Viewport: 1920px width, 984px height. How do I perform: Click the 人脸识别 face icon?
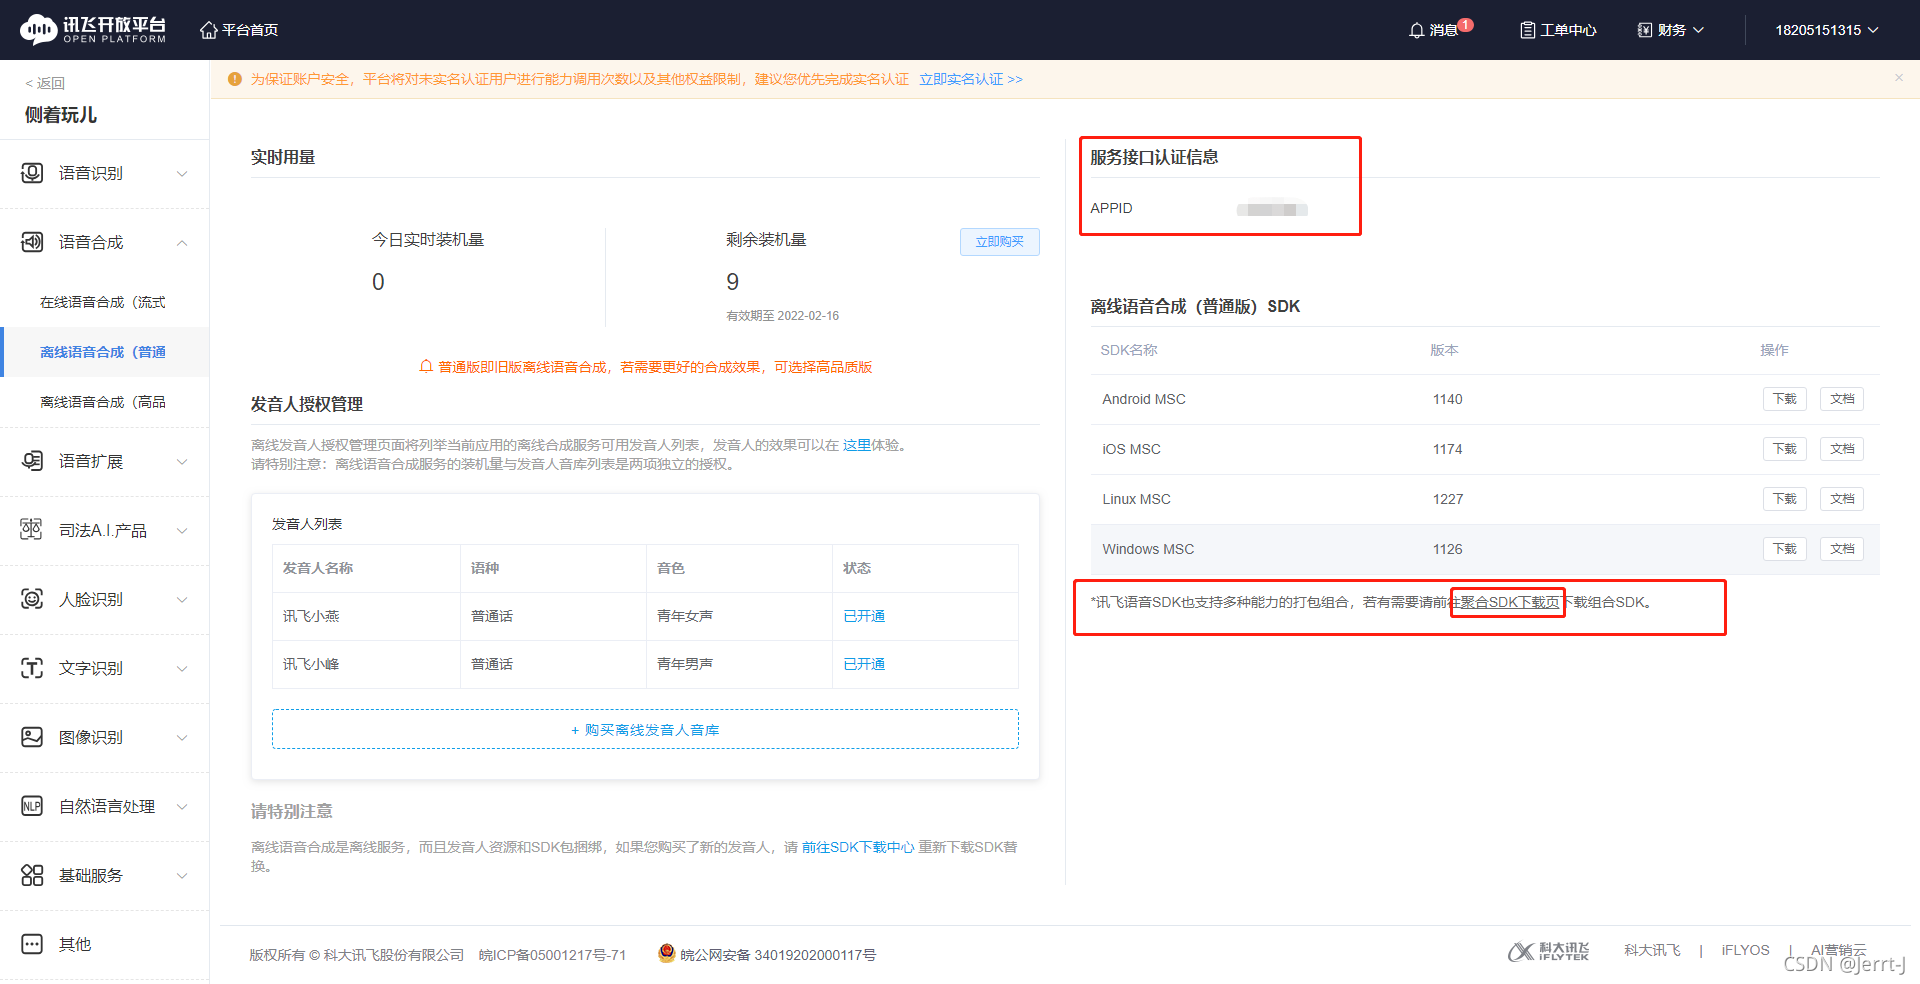point(32,599)
